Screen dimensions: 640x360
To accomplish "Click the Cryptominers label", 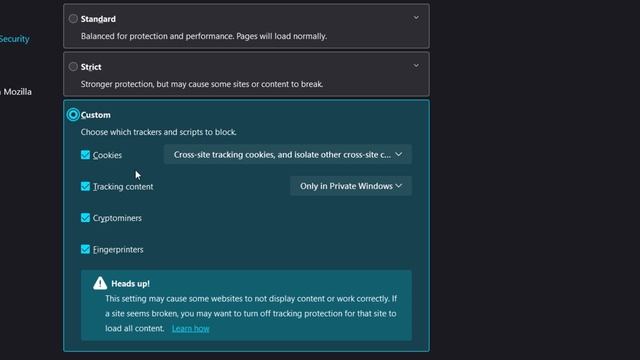I will click(x=117, y=218).
